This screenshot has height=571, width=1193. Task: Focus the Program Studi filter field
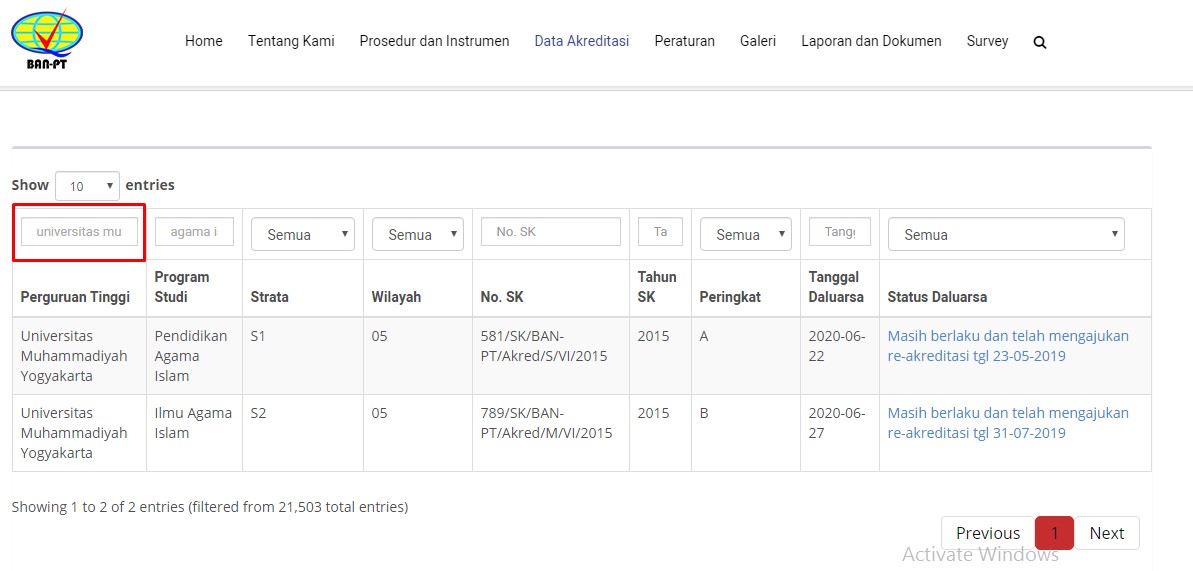(x=194, y=231)
